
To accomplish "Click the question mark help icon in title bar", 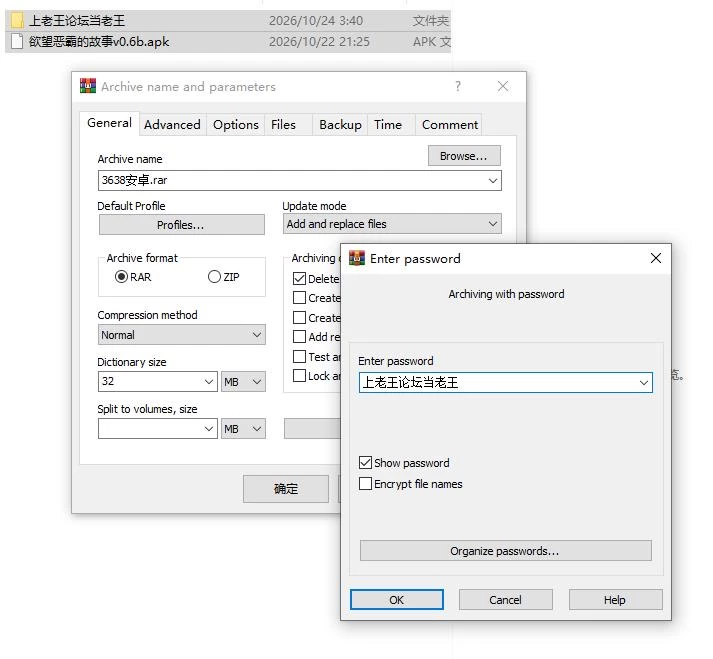I will [457, 86].
